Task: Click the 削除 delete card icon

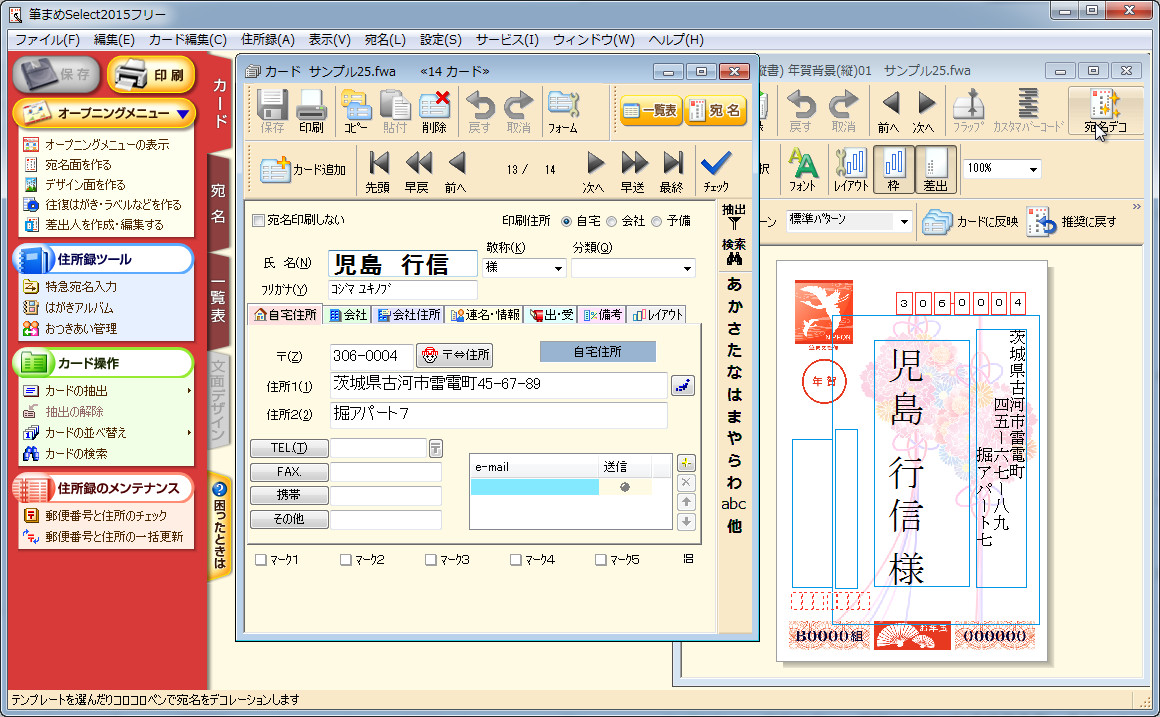Action: [434, 111]
